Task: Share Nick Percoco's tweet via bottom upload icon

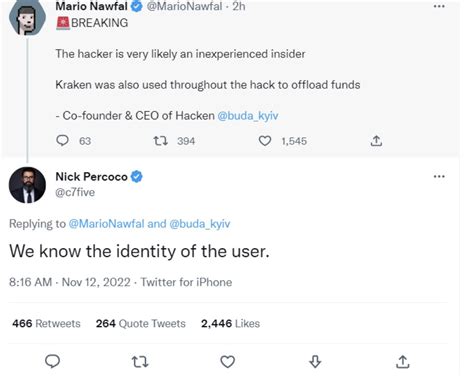Action: [x=403, y=362]
